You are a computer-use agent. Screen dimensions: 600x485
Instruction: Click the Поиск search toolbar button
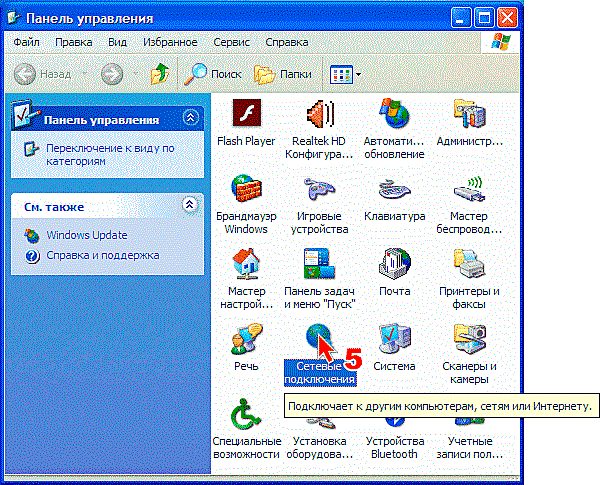pyautogui.click(x=213, y=74)
